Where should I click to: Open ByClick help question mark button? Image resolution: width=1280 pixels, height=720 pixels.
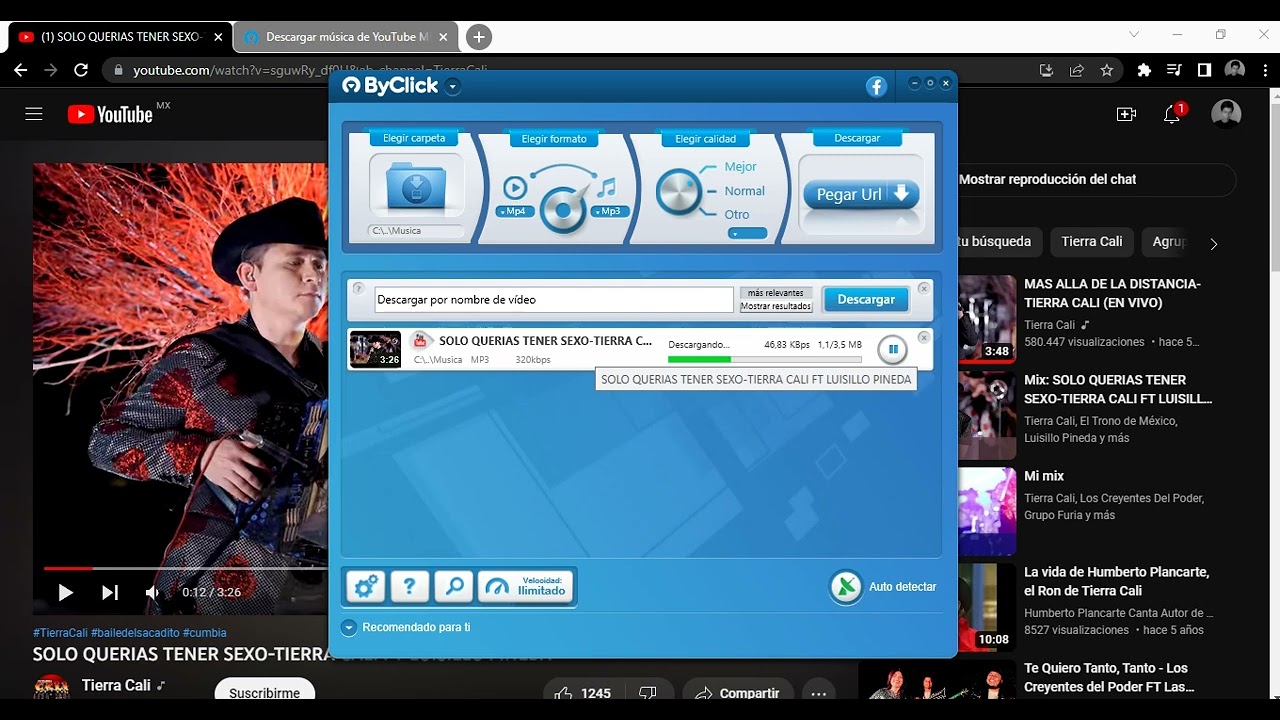point(410,587)
